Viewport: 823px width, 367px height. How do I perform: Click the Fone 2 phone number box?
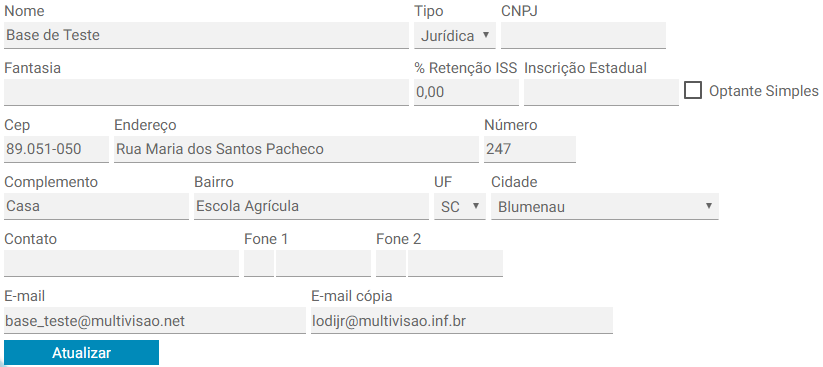point(455,263)
